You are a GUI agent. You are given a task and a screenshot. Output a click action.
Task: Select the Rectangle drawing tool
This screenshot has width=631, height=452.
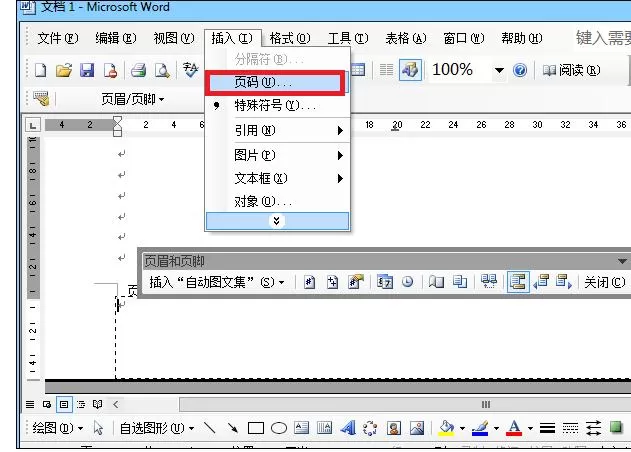pos(256,428)
